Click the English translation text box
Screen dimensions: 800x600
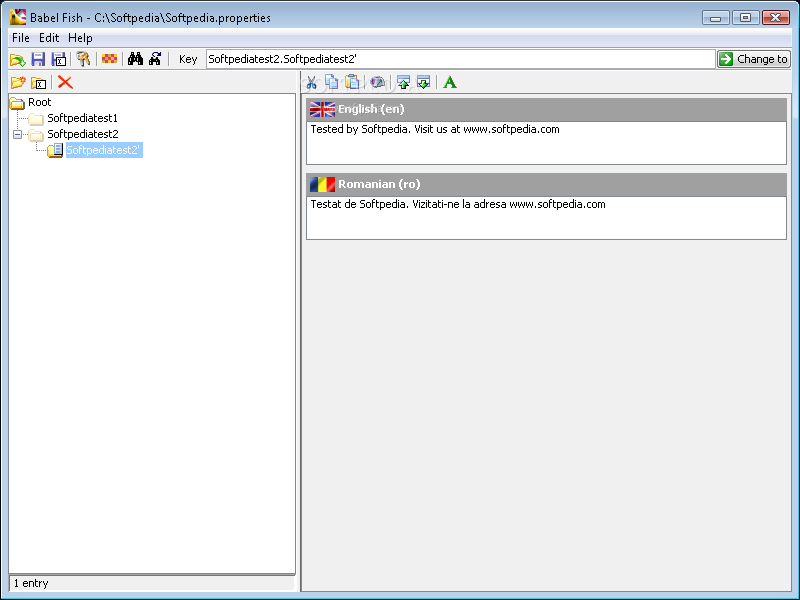point(546,143)
